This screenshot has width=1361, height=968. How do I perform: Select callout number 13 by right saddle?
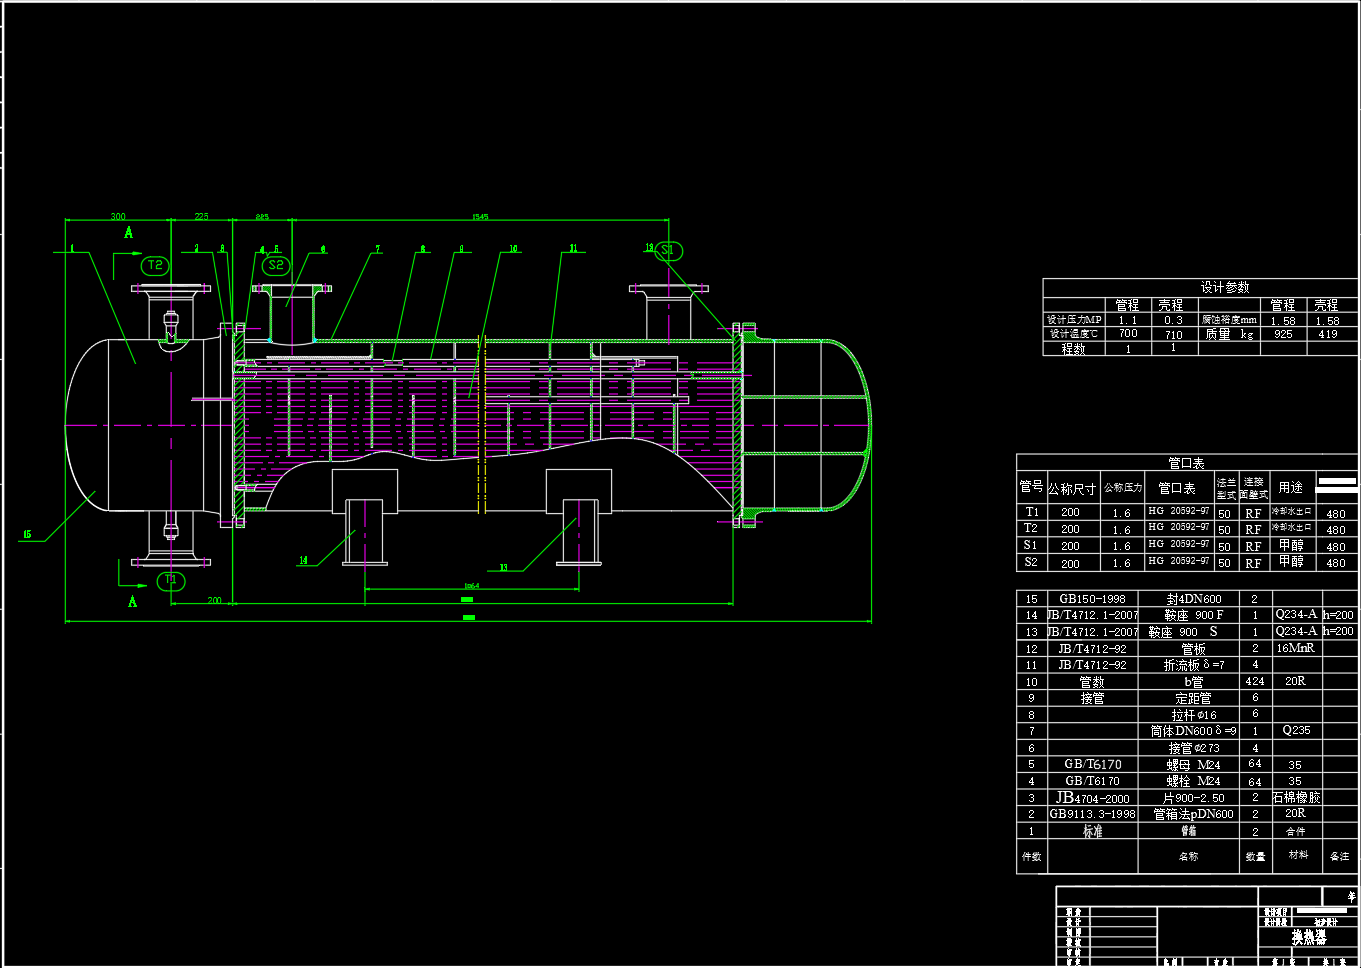(x=503, y=567)
